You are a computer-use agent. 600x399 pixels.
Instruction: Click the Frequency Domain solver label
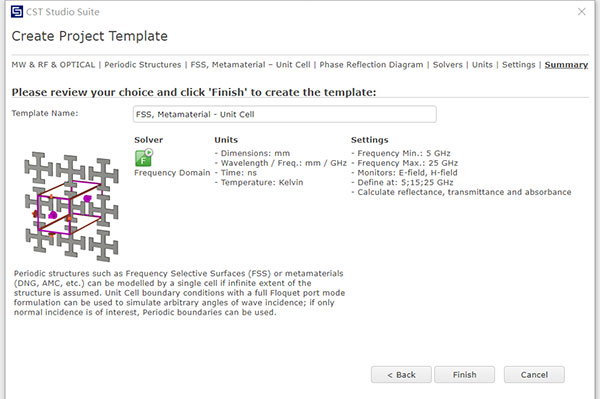172,173
